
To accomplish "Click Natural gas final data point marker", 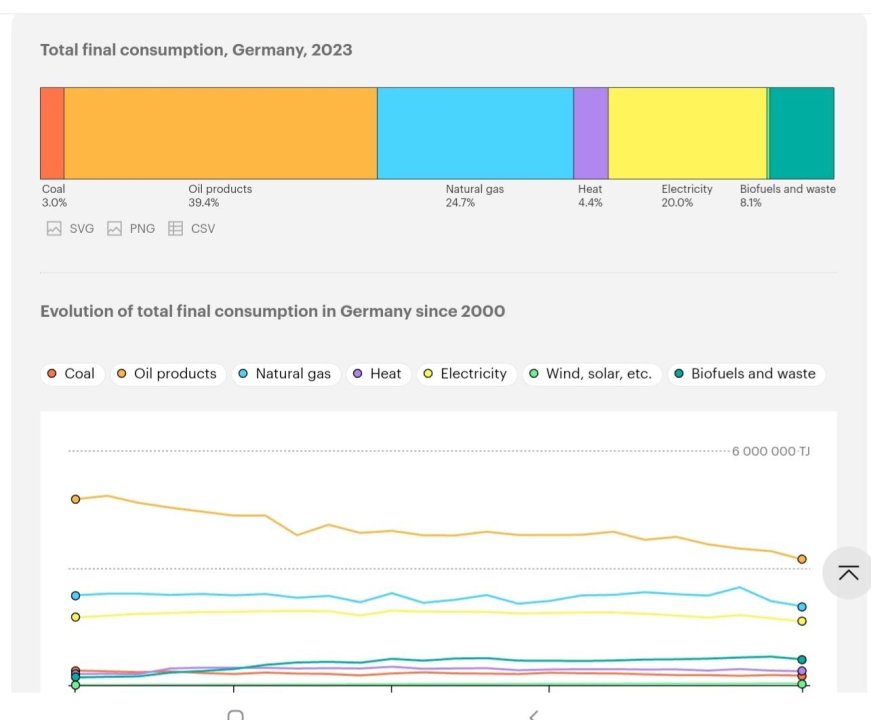I will (x=802, y=606).
